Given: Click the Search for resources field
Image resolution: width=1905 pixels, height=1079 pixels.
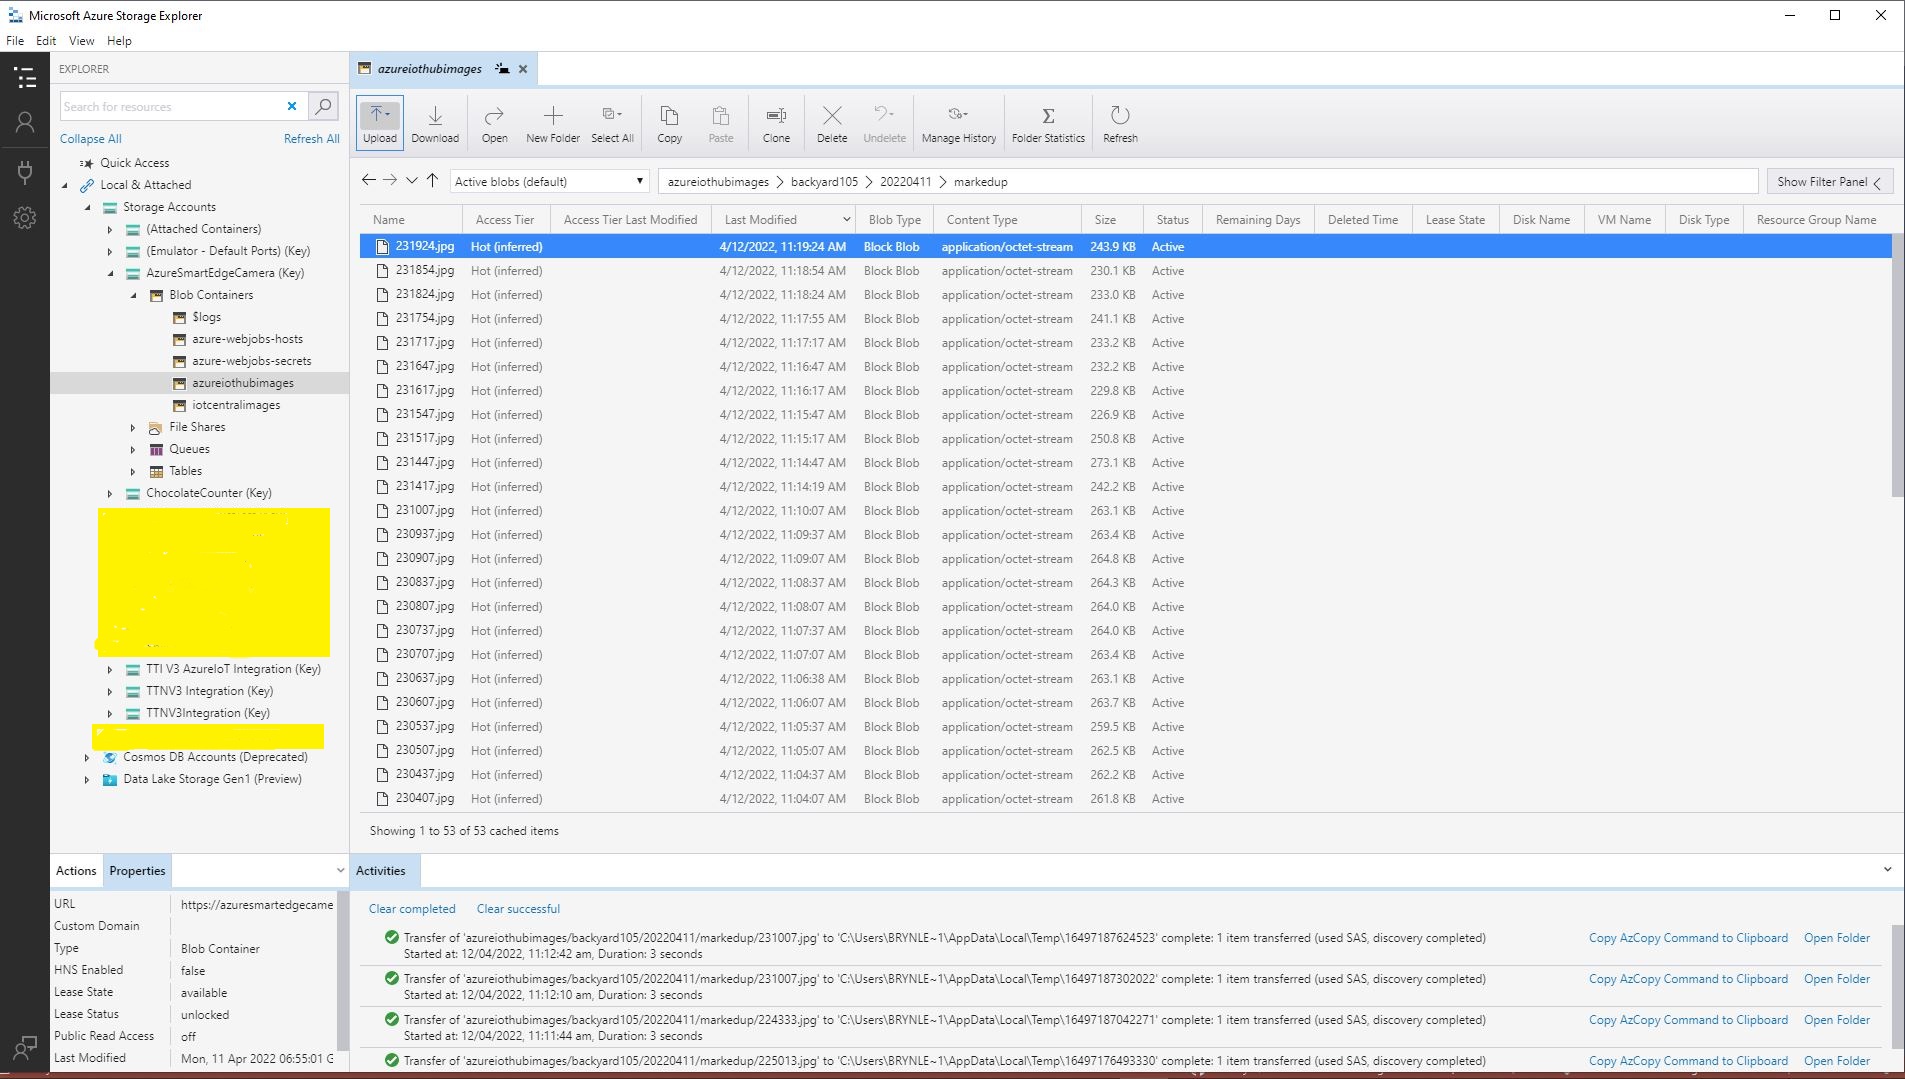Looking at the screenshot, I should [170, 107].
